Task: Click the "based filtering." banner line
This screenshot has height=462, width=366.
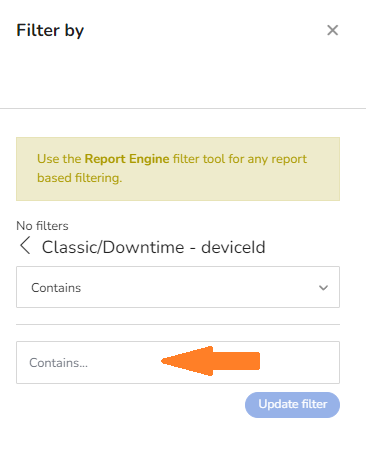Action: point(80,178)
